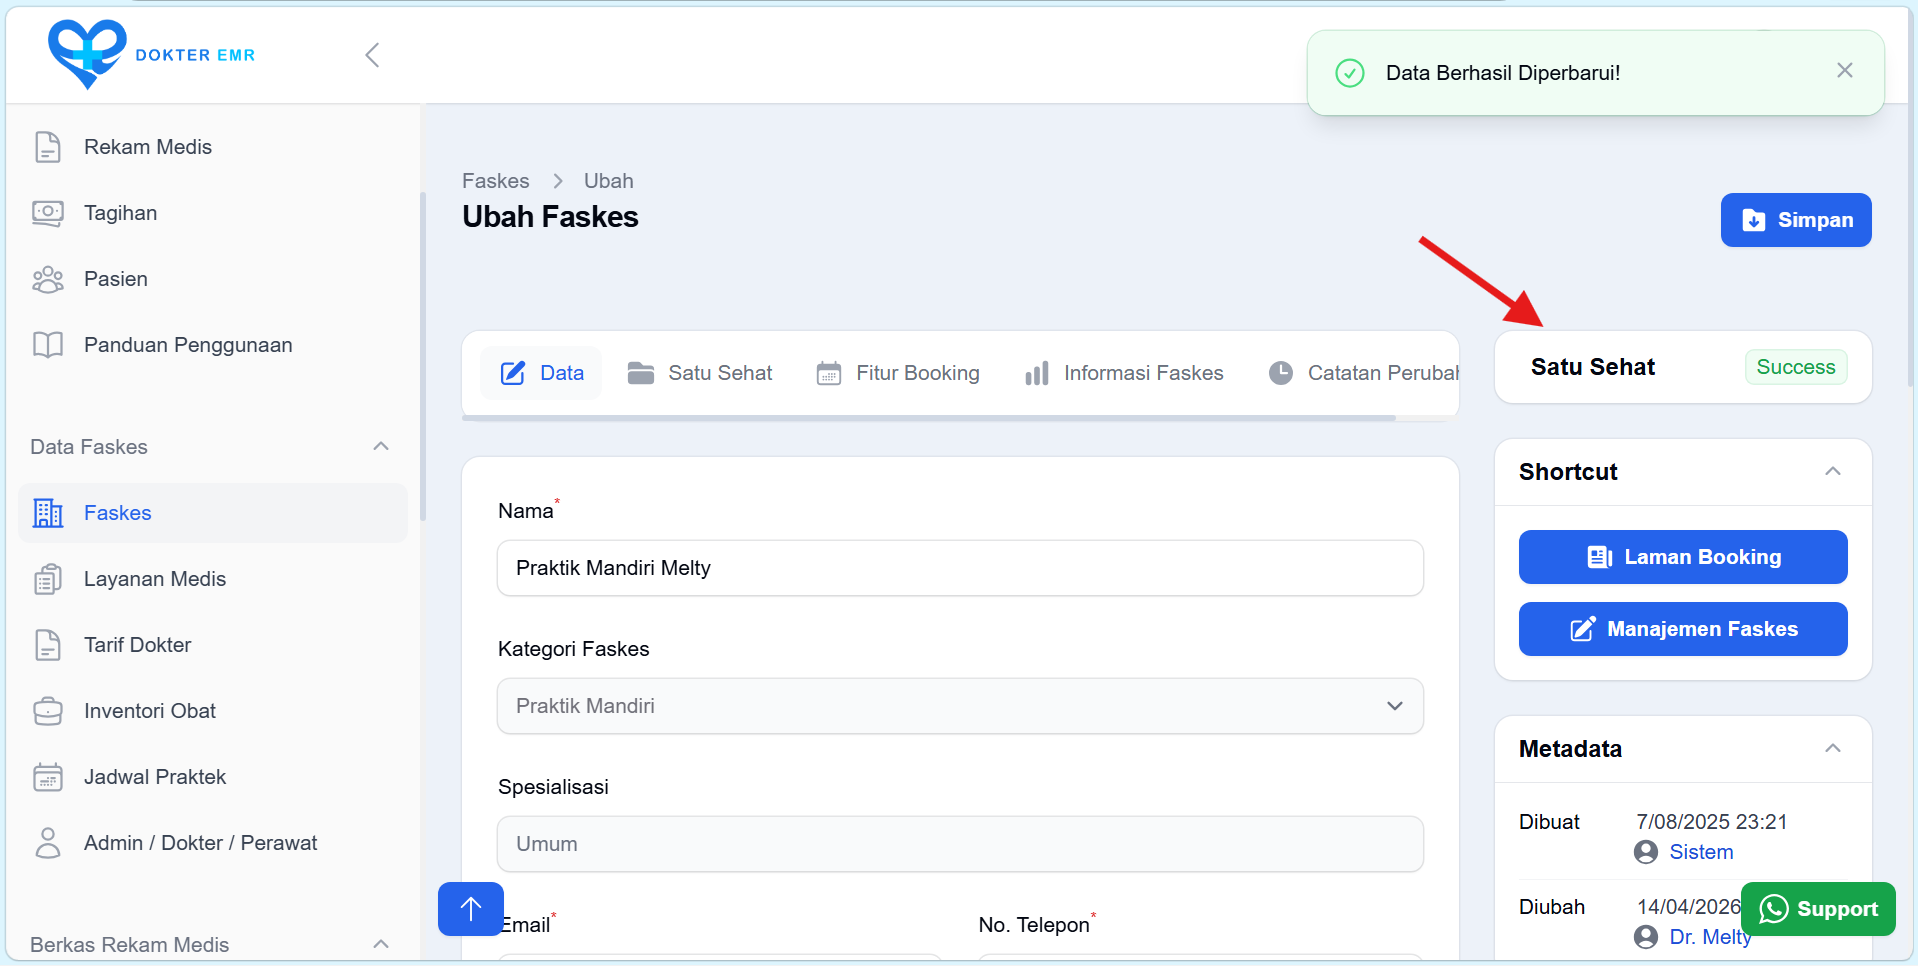This screenshot has width=1918, height=966.
Task: Click the Ubah Faskes page heading
Action: [x=550, y=217]
